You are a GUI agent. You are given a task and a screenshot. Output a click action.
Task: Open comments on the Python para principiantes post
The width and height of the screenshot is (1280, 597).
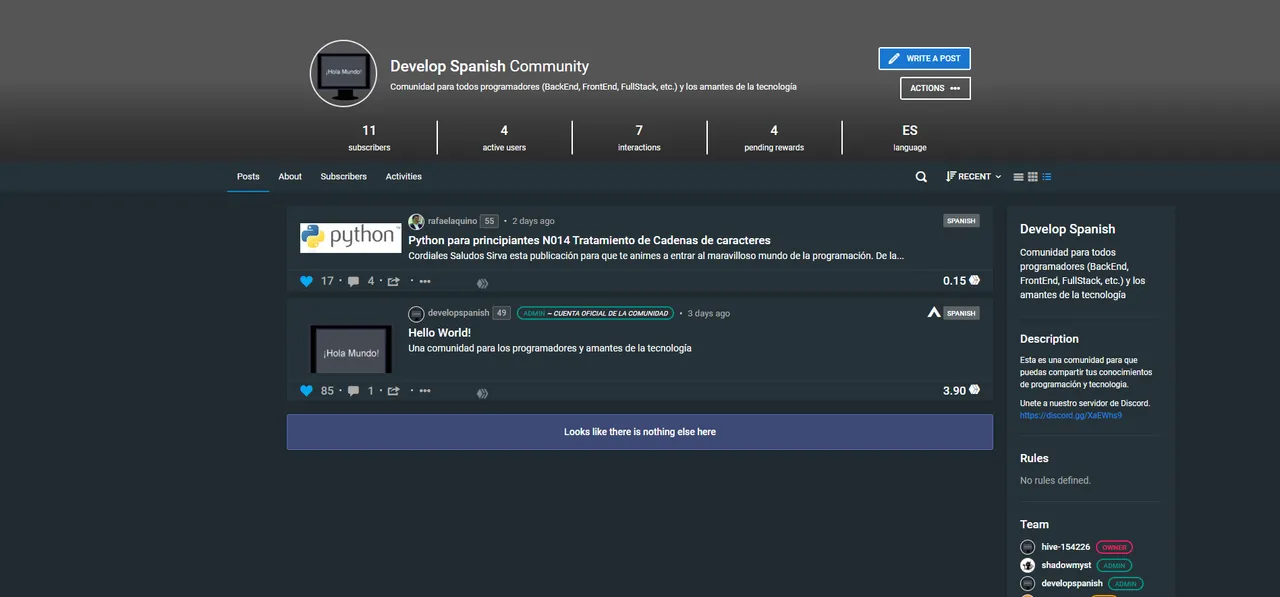coord(353,281)
